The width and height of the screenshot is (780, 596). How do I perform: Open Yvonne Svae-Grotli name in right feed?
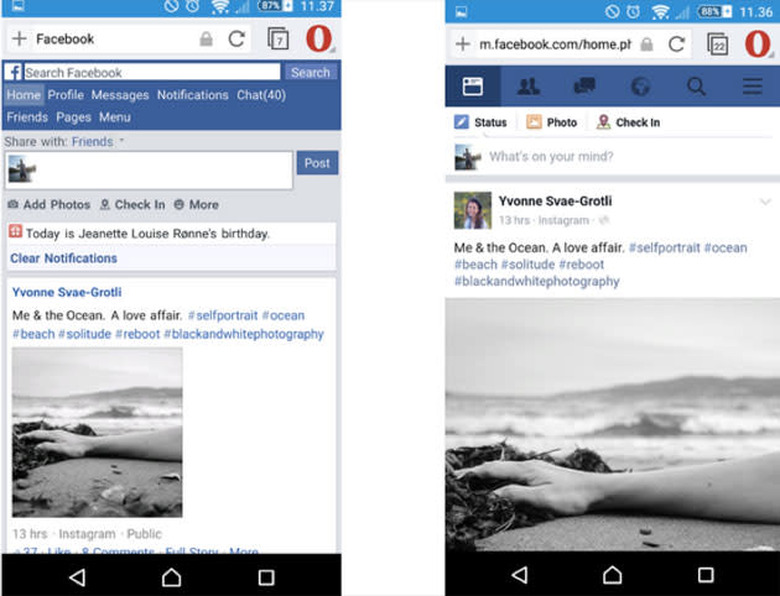[555, 201]
